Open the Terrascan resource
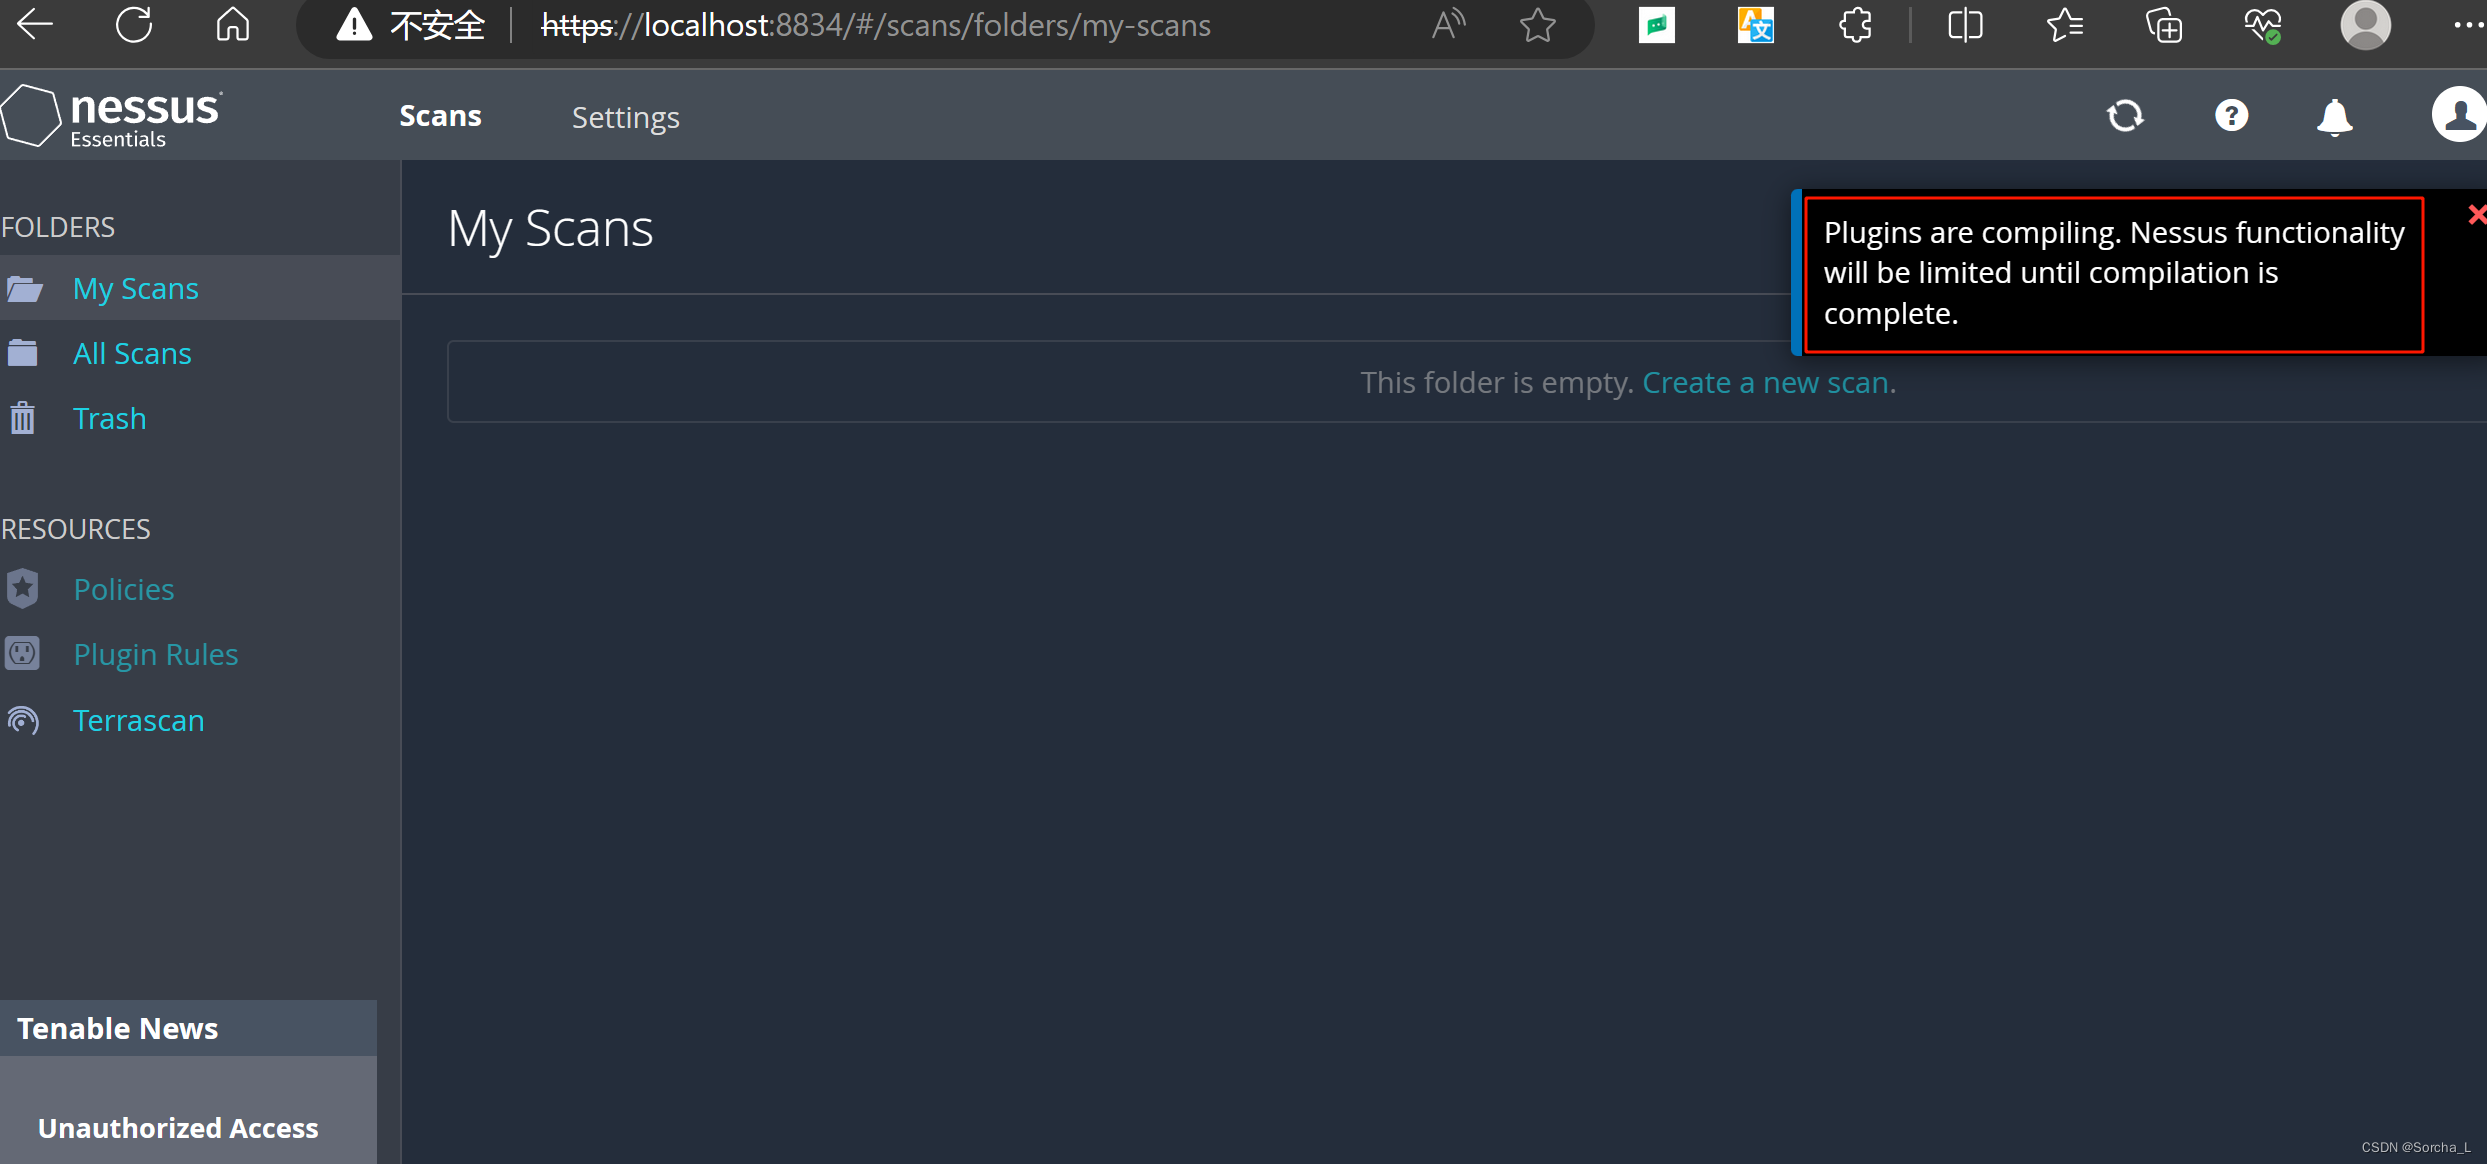The image size is (2487, 1164). click(x=138, y=720)
